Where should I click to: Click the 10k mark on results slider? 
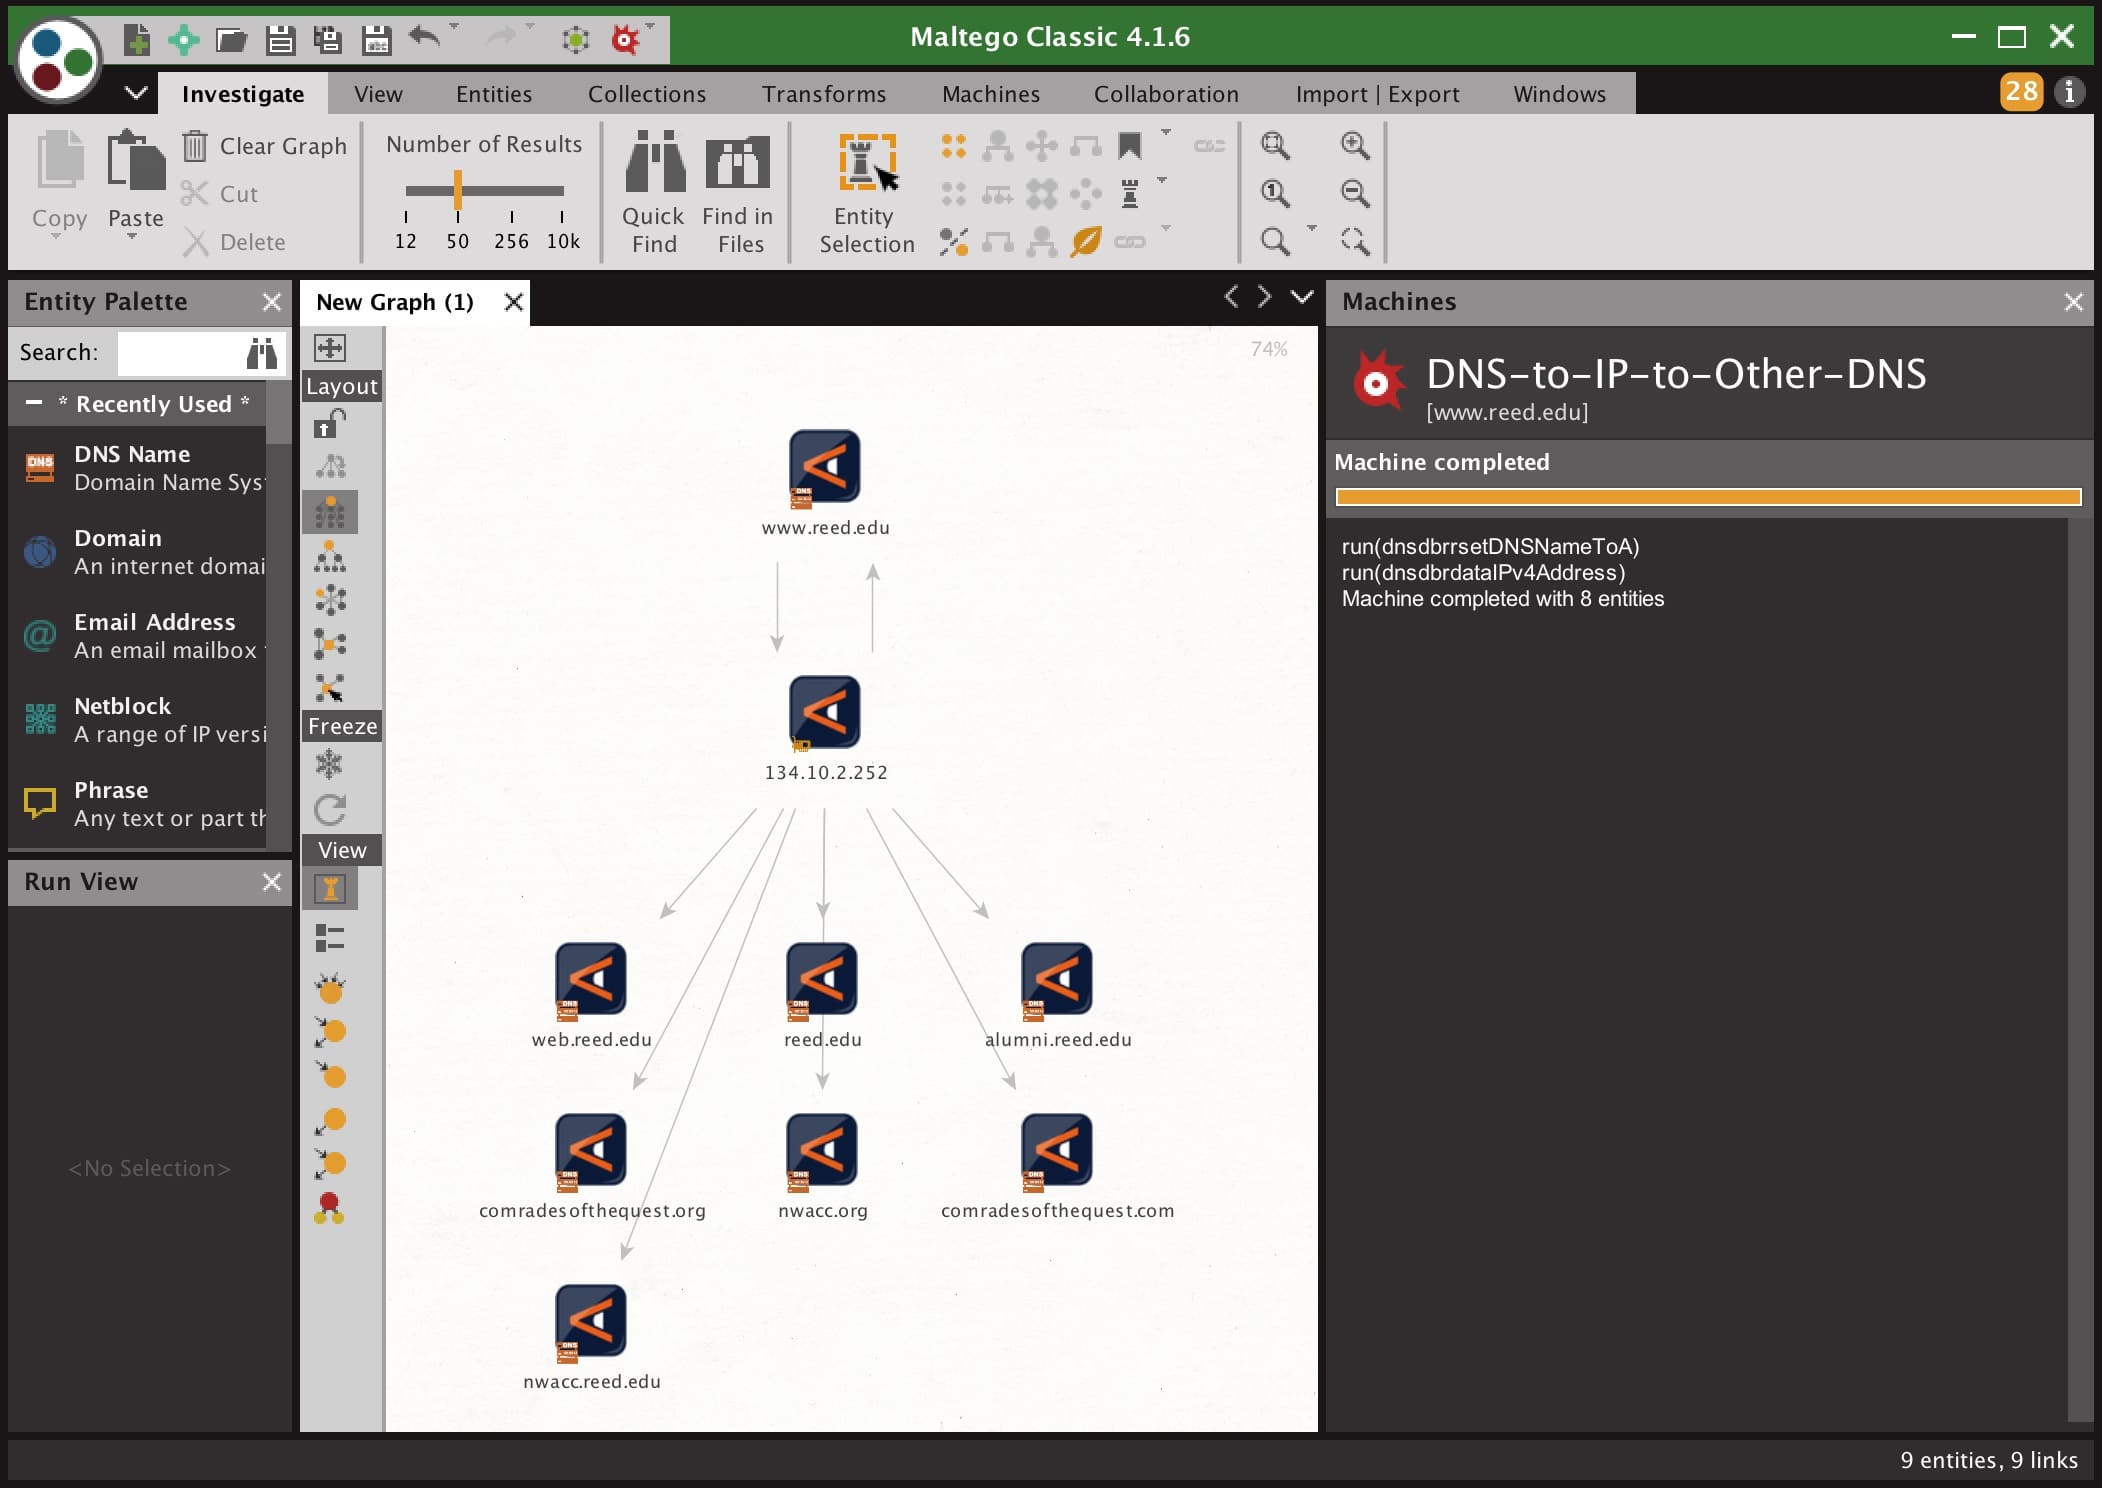[x=563, y=241]
